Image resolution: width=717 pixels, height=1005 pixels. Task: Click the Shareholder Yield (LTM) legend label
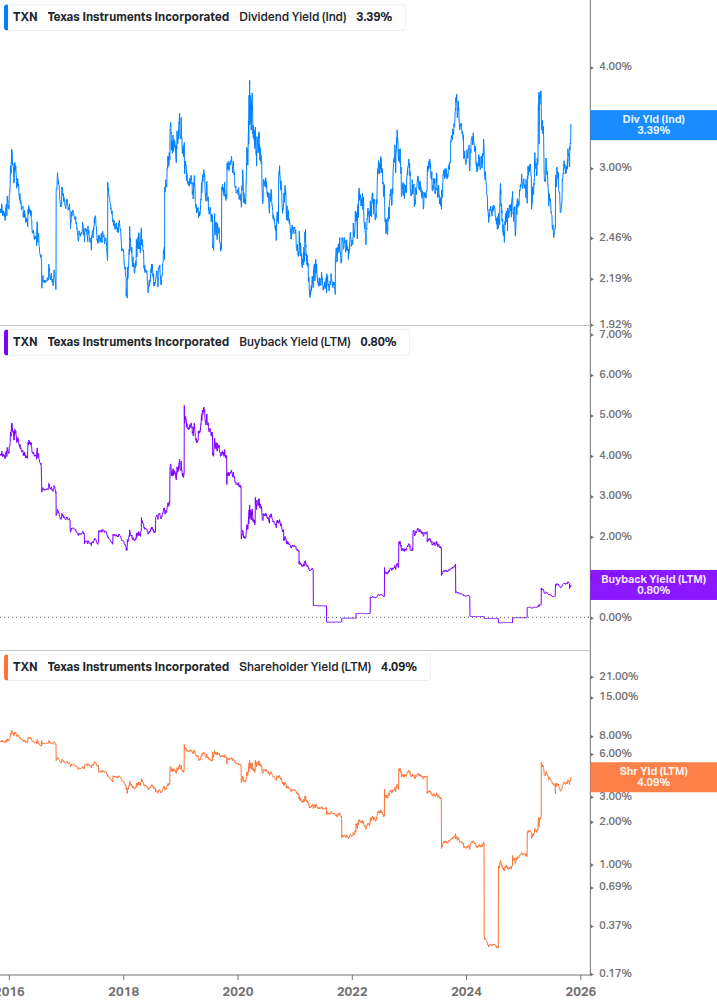[x=305, y=667]
